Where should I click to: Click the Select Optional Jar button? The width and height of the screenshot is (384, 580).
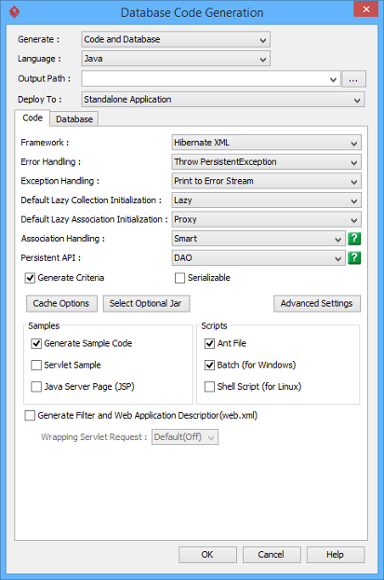coord(146,303)
